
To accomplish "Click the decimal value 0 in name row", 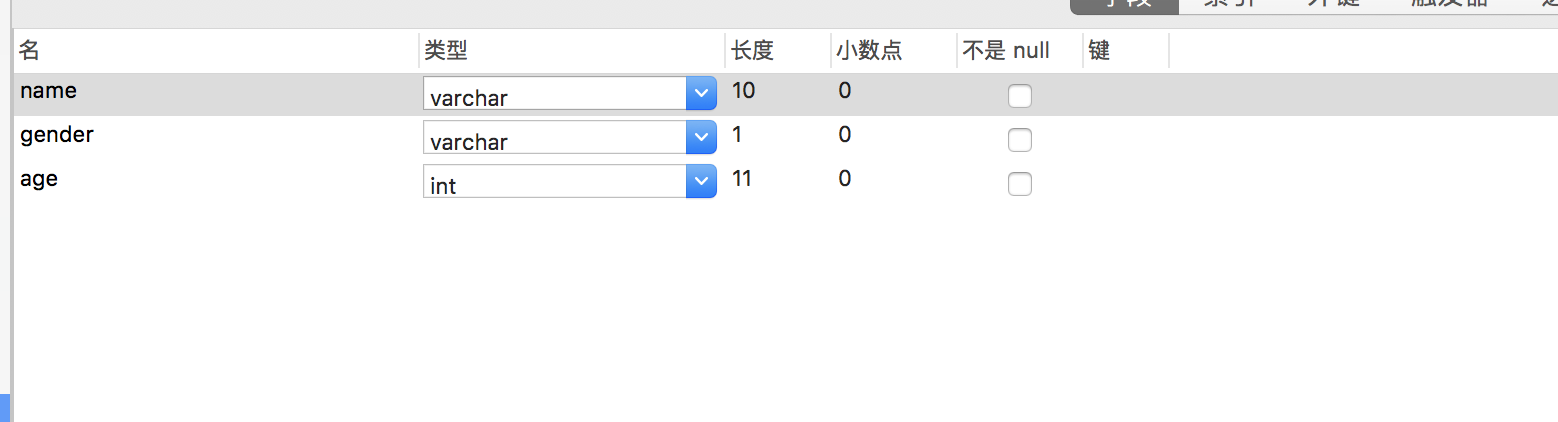I will (x=845, y=91).
